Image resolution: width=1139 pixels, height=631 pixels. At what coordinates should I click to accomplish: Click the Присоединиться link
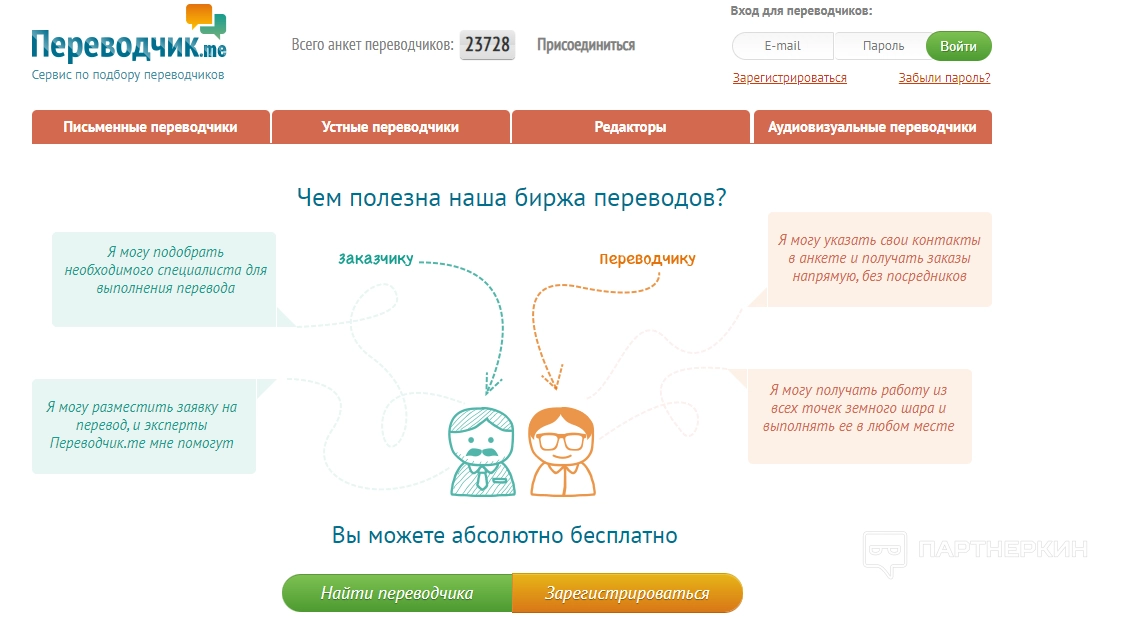pyautogui.click(x=586, y=45)
